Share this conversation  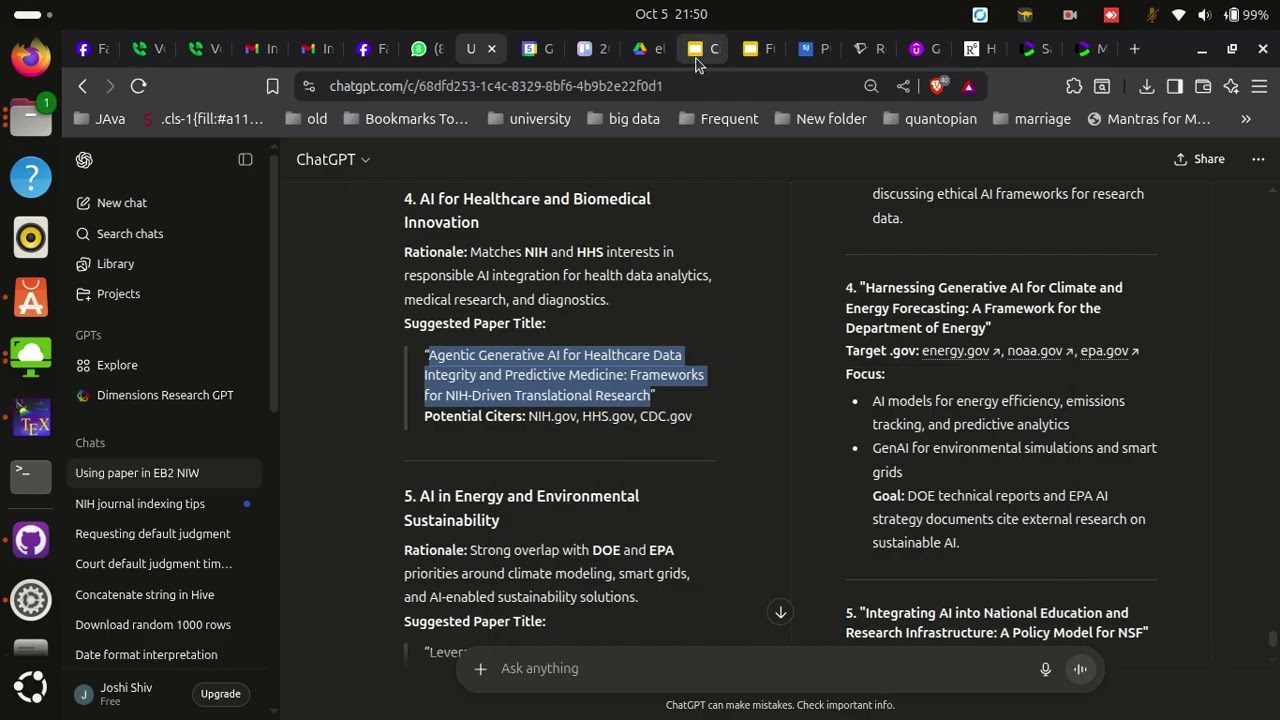click(x=1199, y=159)
